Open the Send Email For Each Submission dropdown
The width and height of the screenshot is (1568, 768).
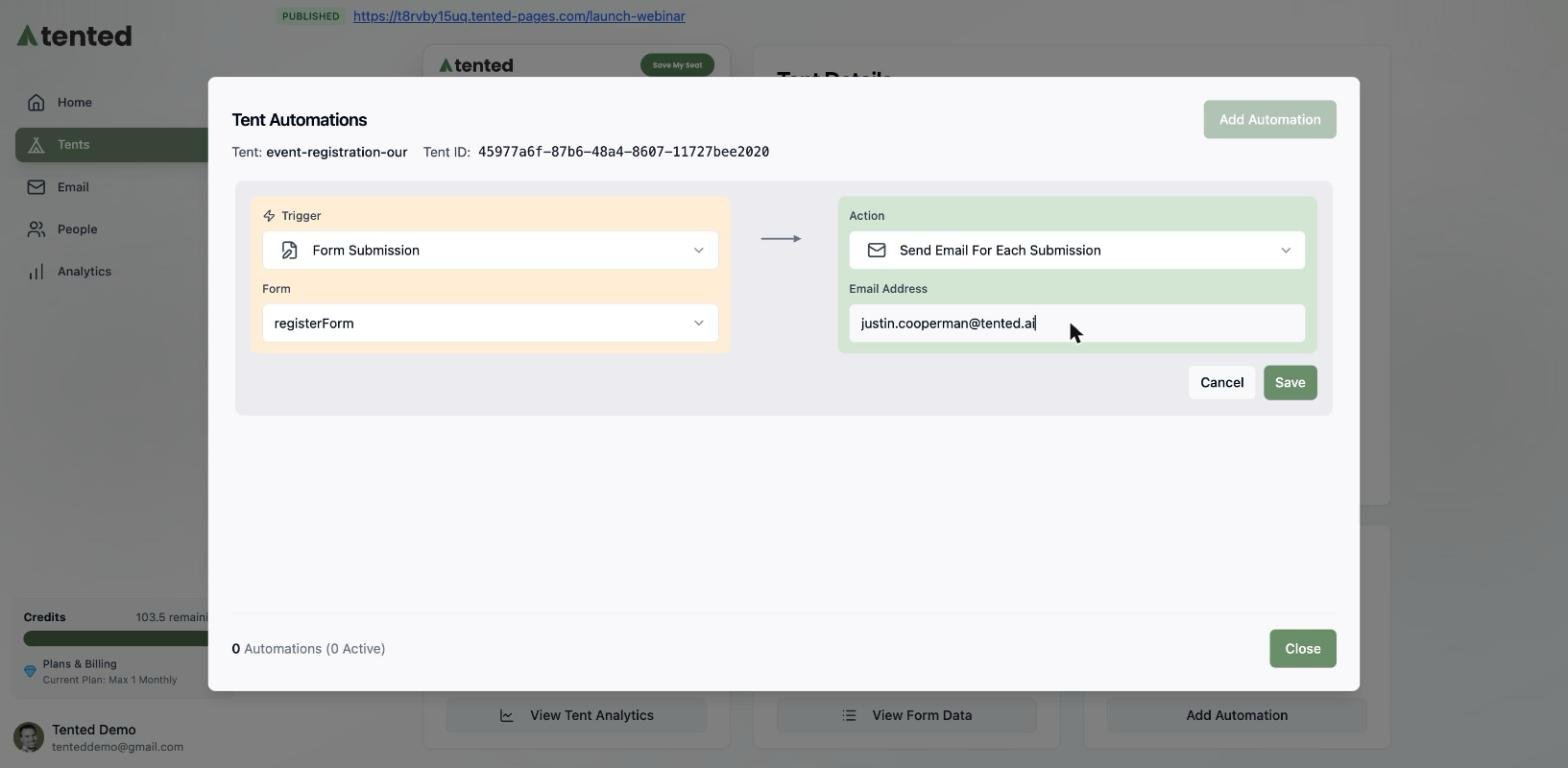[1077, 250]
